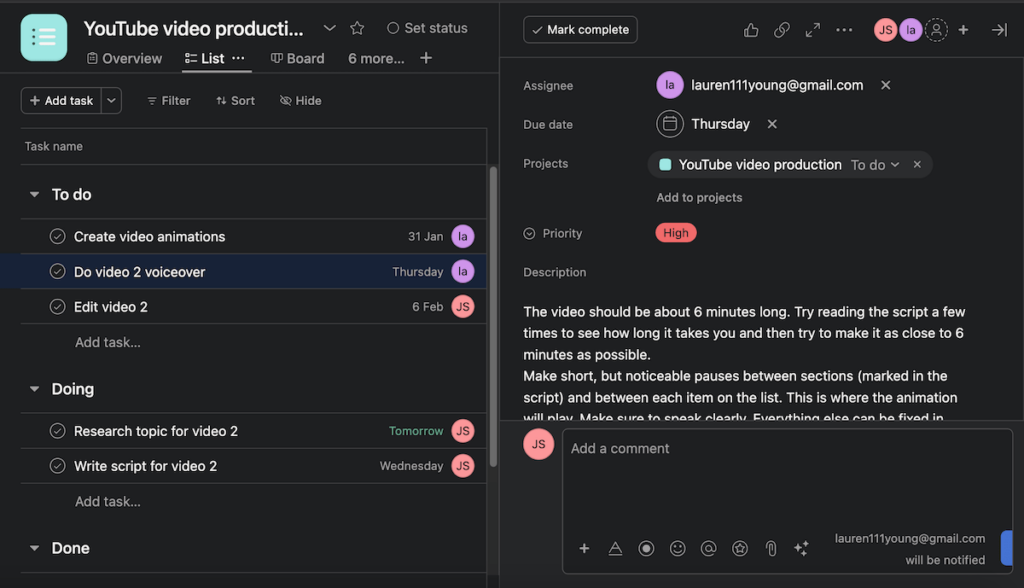Open the Overview tab
The image size is (1024, 588).
pyautogui.click(x=124, y=58)
